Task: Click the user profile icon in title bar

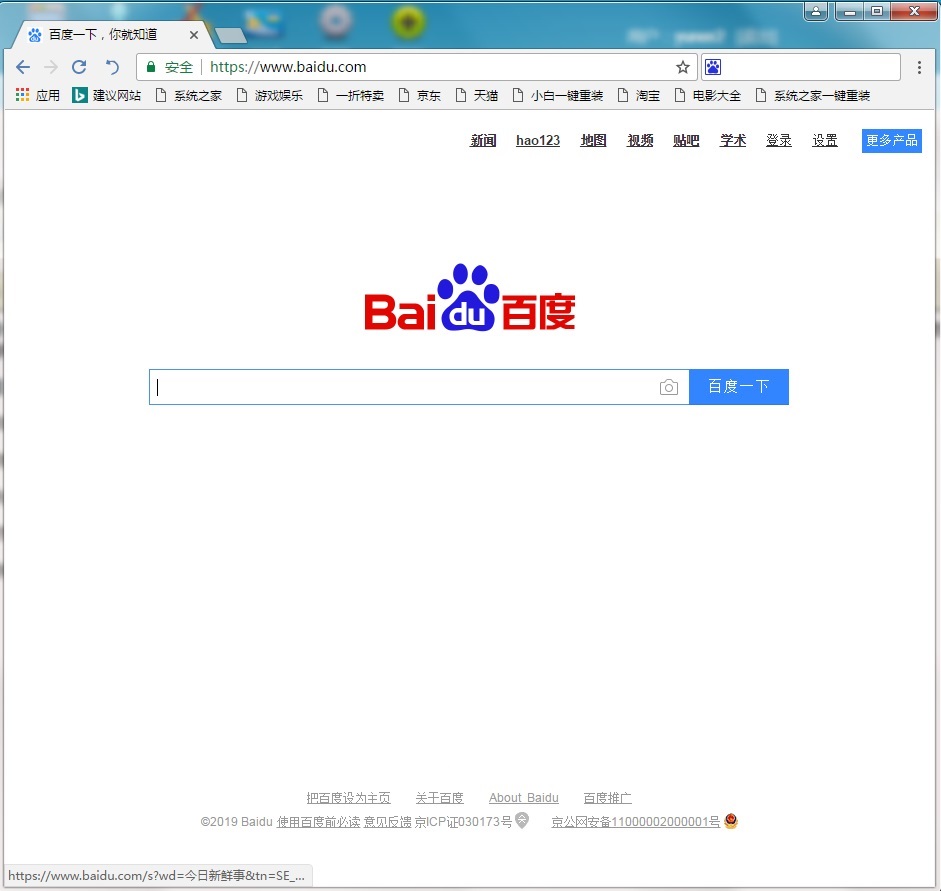Action: [x=816, y=11]
